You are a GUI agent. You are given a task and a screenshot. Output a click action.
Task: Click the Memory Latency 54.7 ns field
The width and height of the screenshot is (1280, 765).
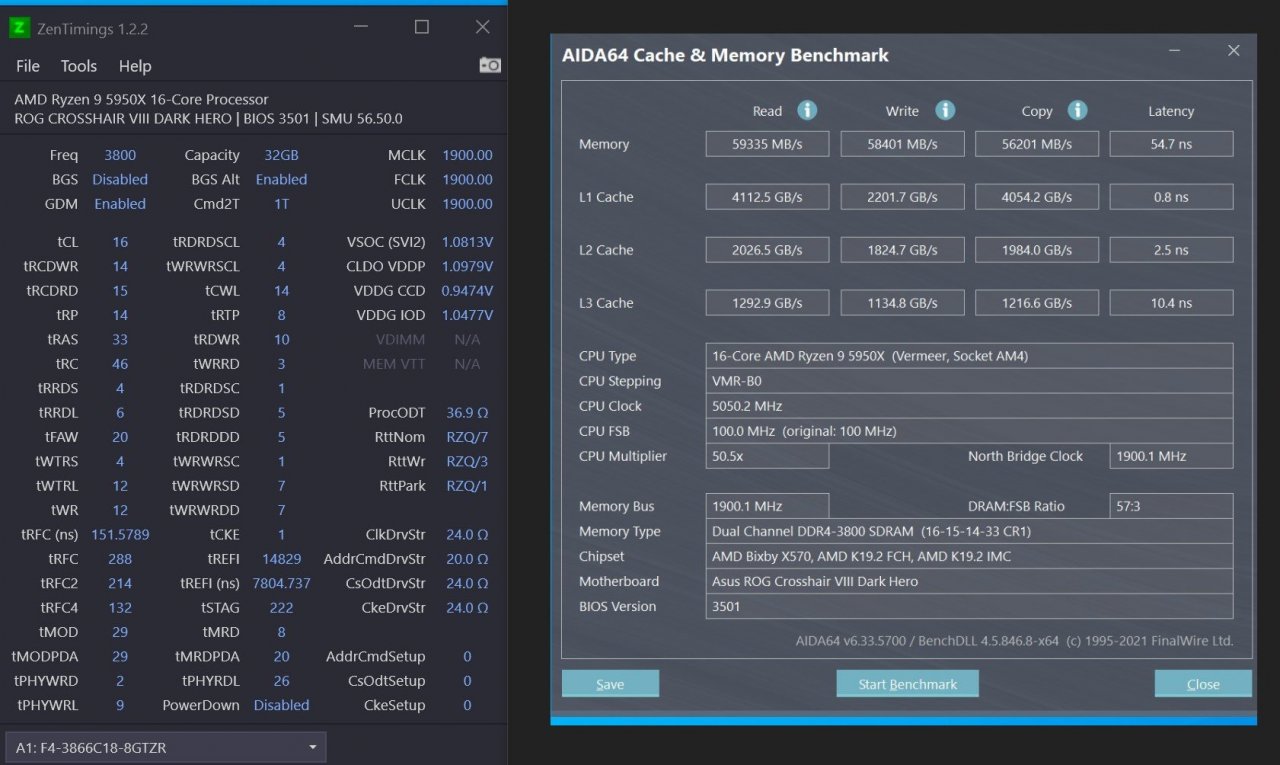coord(1171,144)
